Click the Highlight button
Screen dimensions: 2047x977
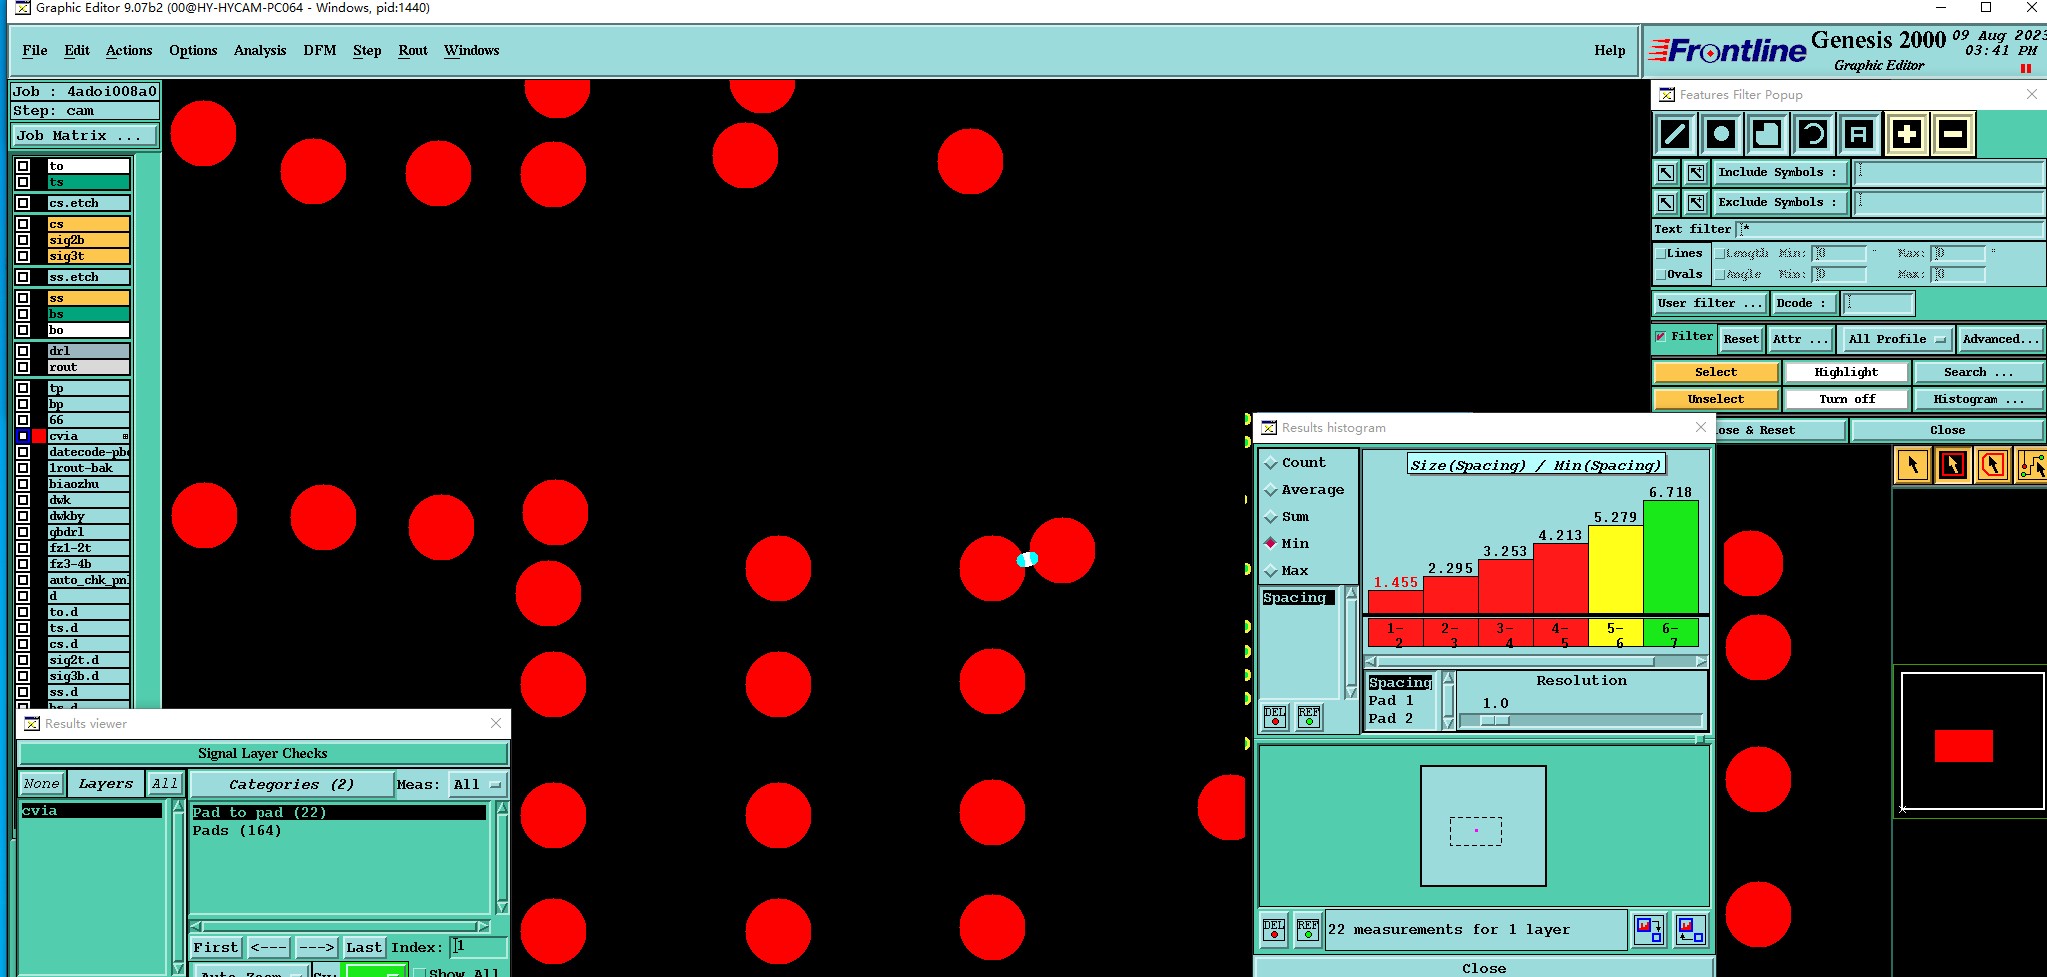[1847, 373]
